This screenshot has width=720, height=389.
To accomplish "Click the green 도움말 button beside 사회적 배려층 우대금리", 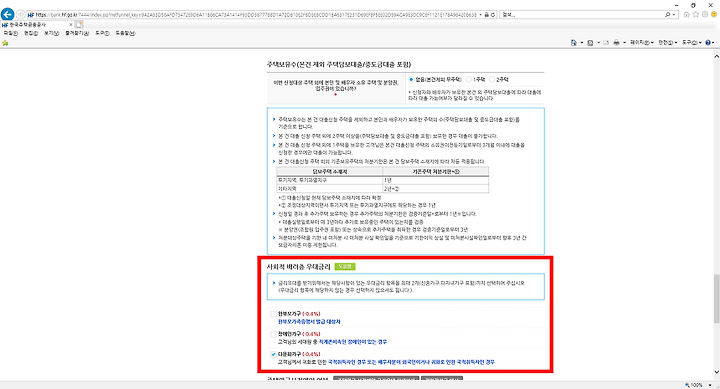I will click(x=345, y=266).
